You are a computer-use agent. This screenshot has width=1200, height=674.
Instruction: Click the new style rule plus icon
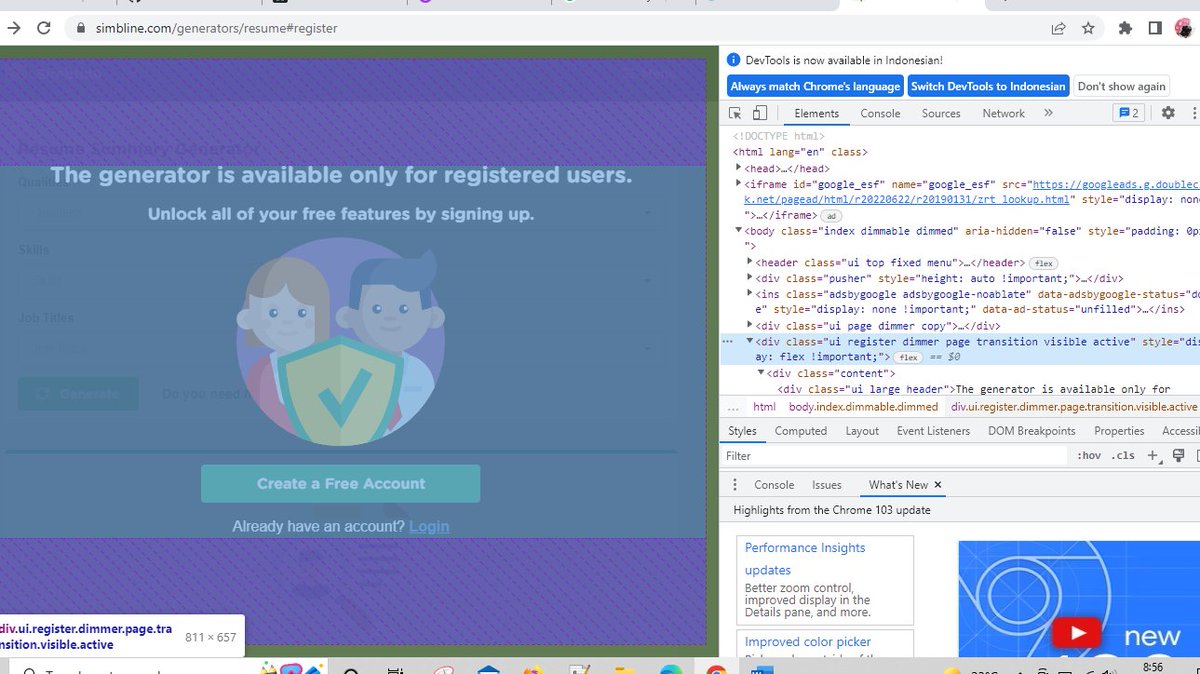[1152, 456]
